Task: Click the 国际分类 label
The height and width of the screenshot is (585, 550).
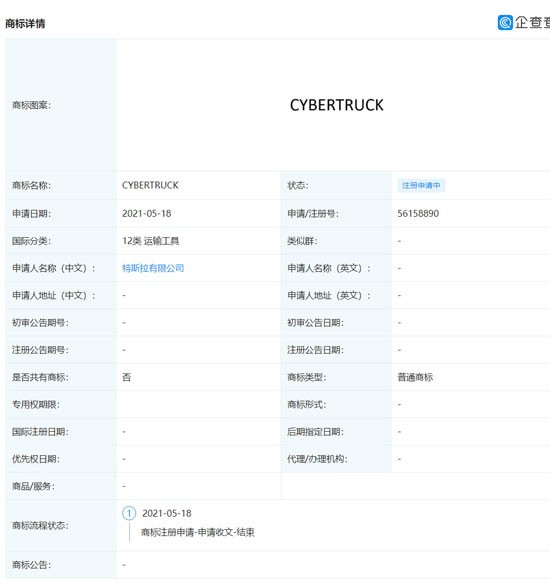Action: click(x=31, y=241)
